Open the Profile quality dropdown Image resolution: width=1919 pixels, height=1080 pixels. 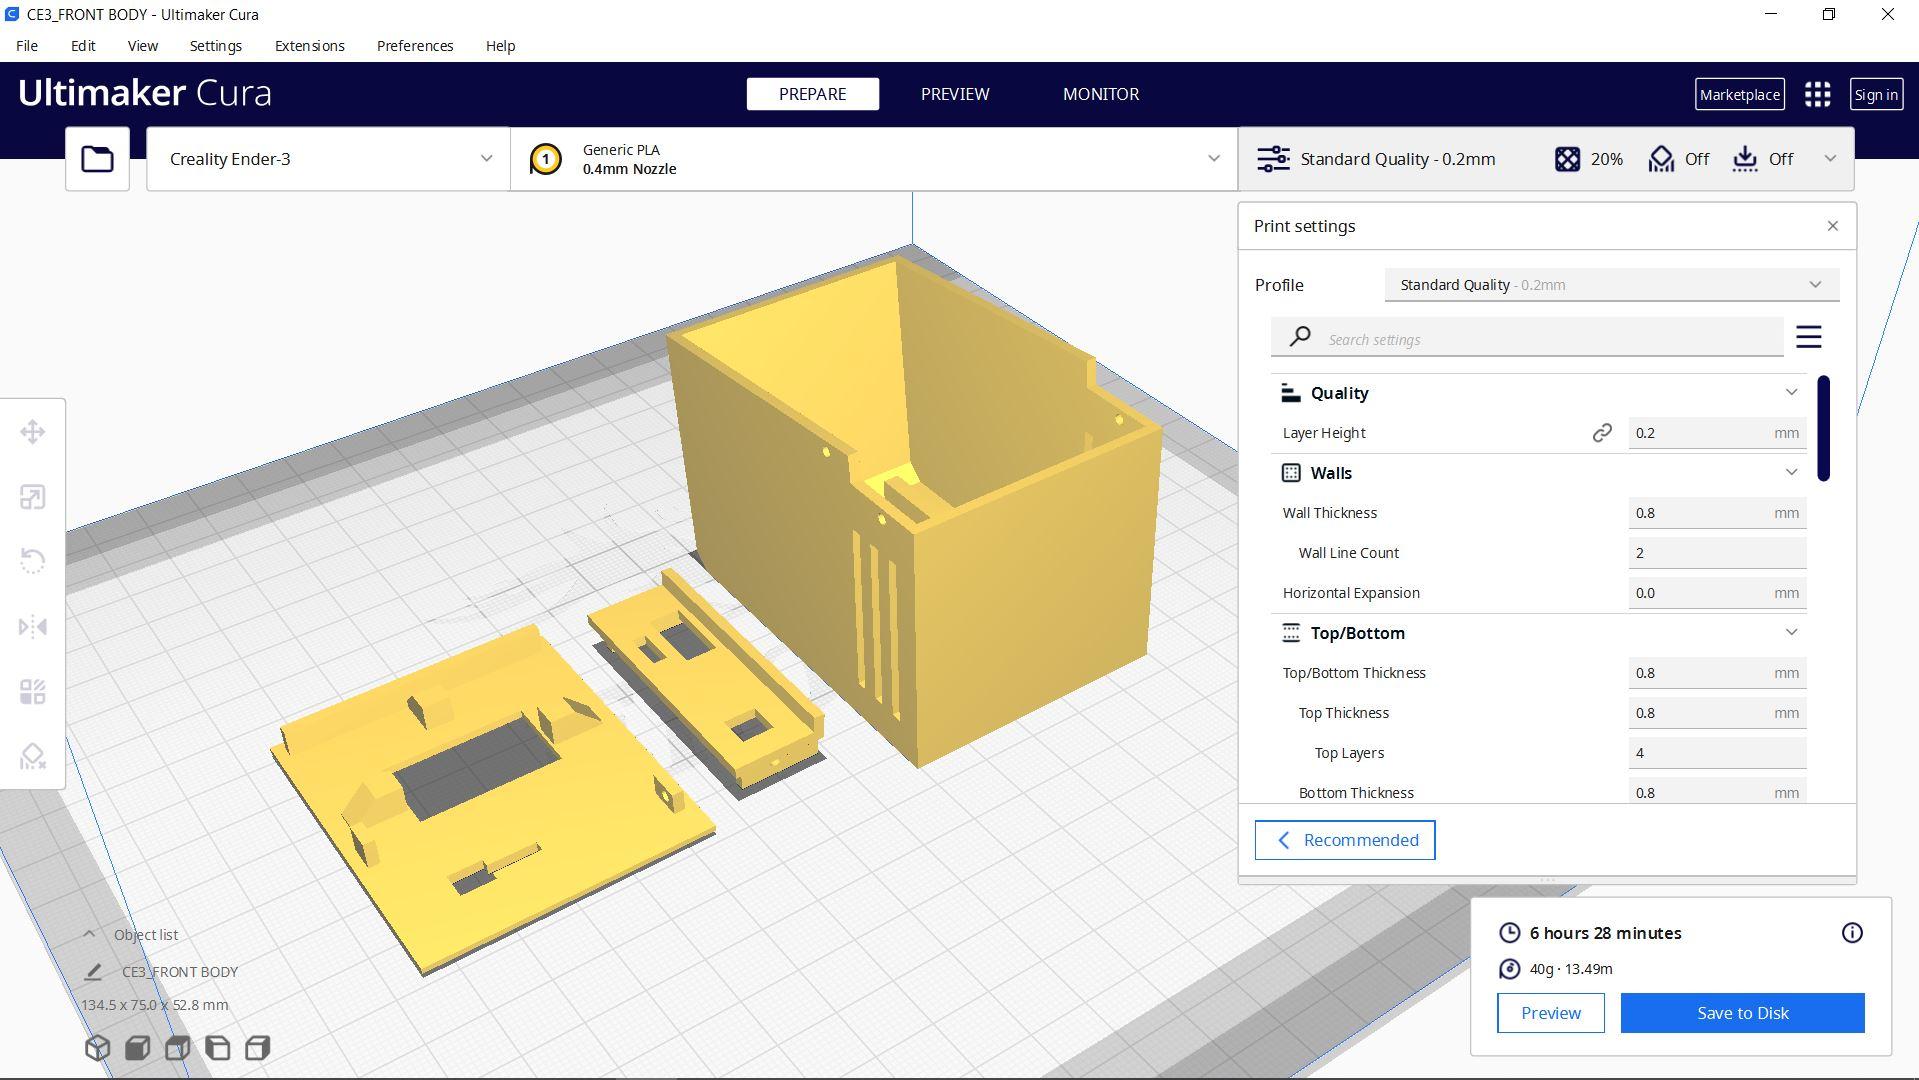tap(1611, 285)
